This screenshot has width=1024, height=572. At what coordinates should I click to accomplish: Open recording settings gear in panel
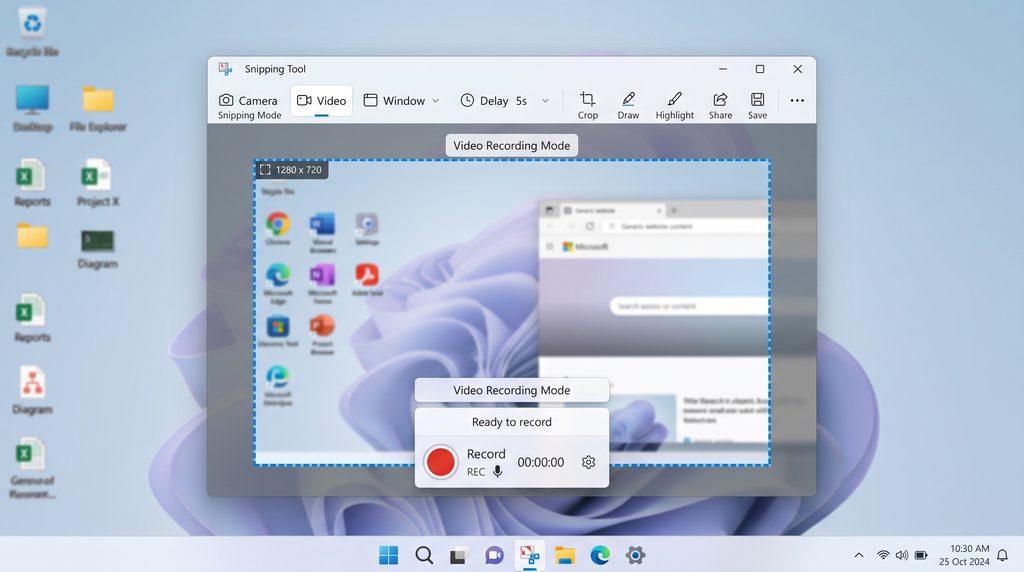coord(588,462)
